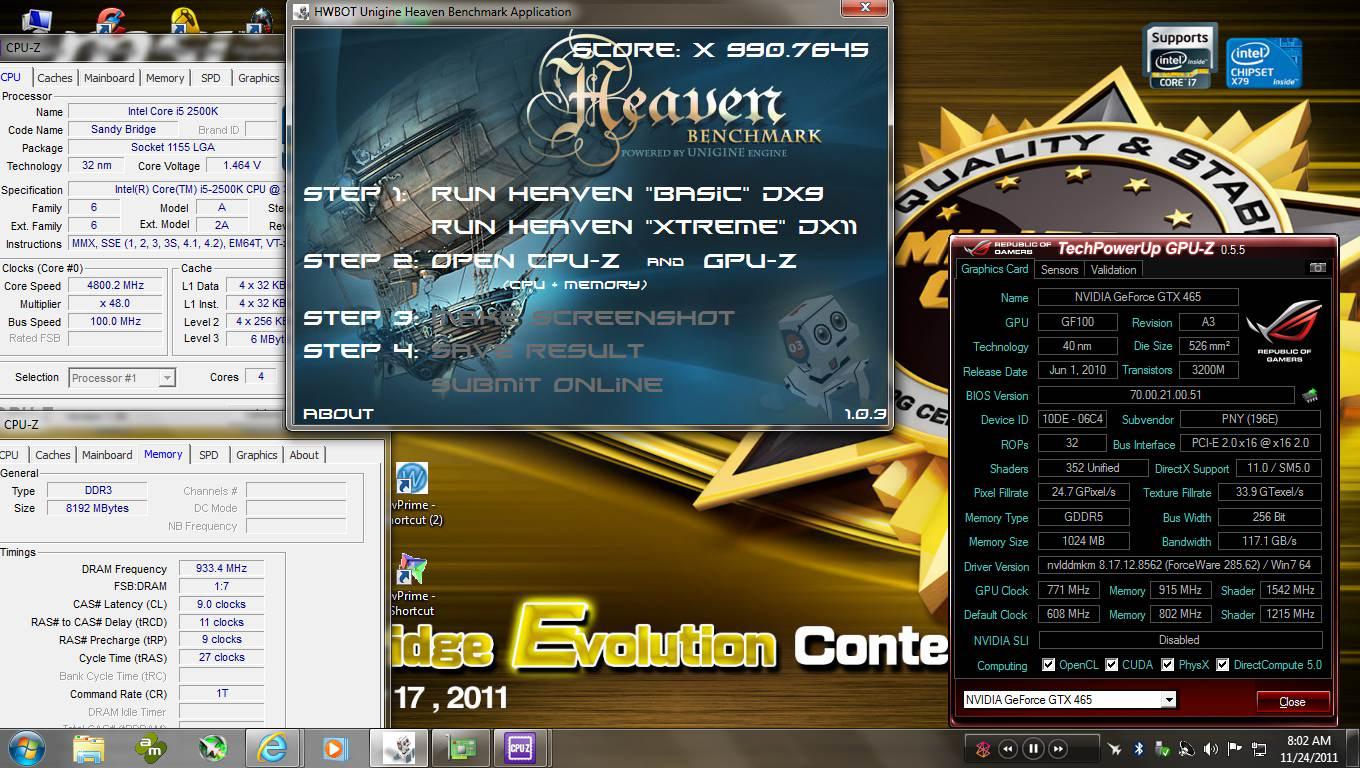The image size is (1360, 768).
Task: Click the green X taskbar icon
Action: tap(212, 748)
